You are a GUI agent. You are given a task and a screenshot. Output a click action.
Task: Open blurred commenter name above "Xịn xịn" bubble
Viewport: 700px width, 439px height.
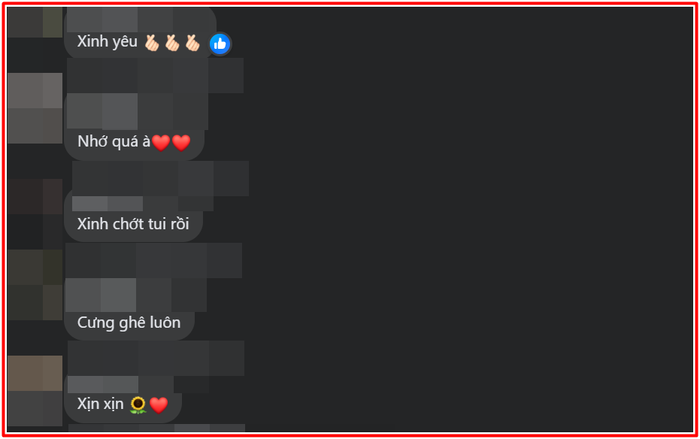click(156, 358)
